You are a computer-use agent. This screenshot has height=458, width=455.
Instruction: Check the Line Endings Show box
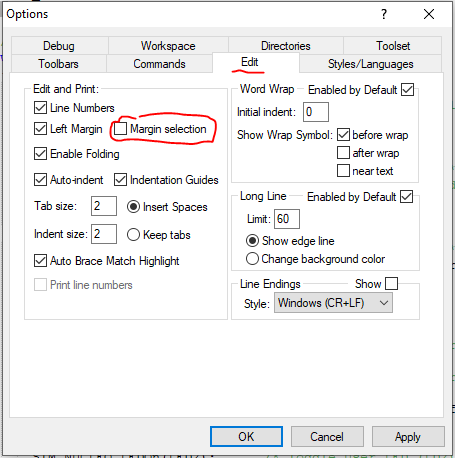(391, 284)
